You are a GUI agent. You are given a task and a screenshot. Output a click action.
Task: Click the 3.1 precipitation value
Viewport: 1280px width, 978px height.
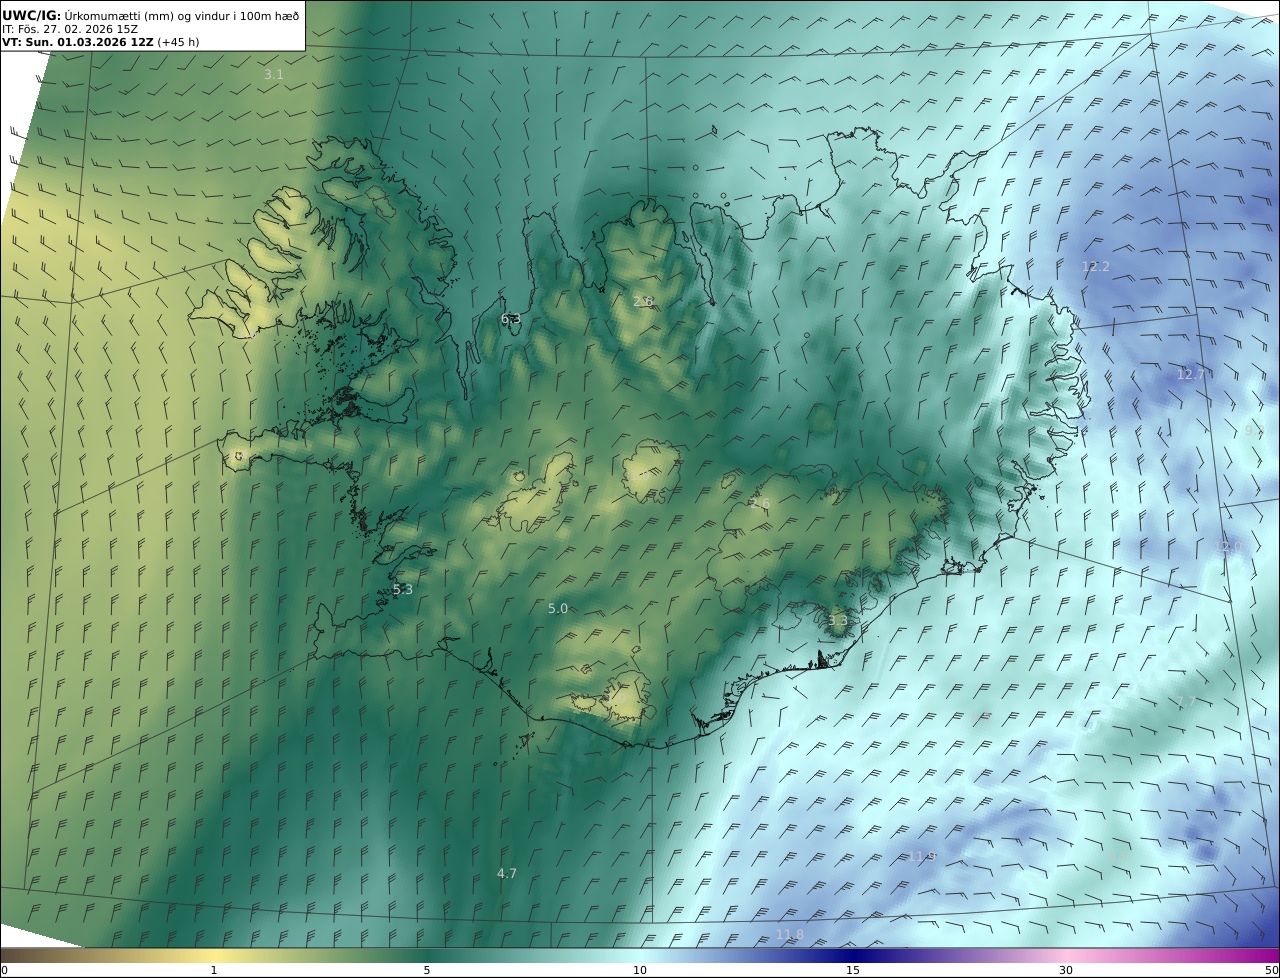[273, 75]
